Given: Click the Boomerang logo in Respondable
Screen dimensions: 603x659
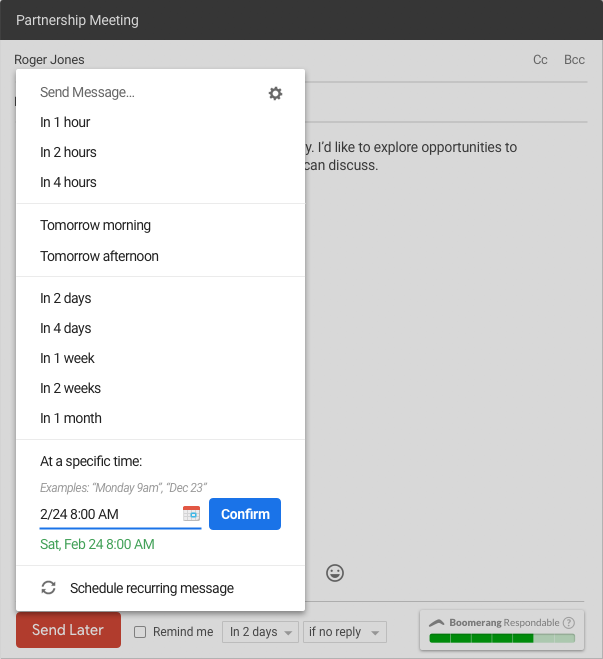Looking at the screenshot, I should coord(437,622).
